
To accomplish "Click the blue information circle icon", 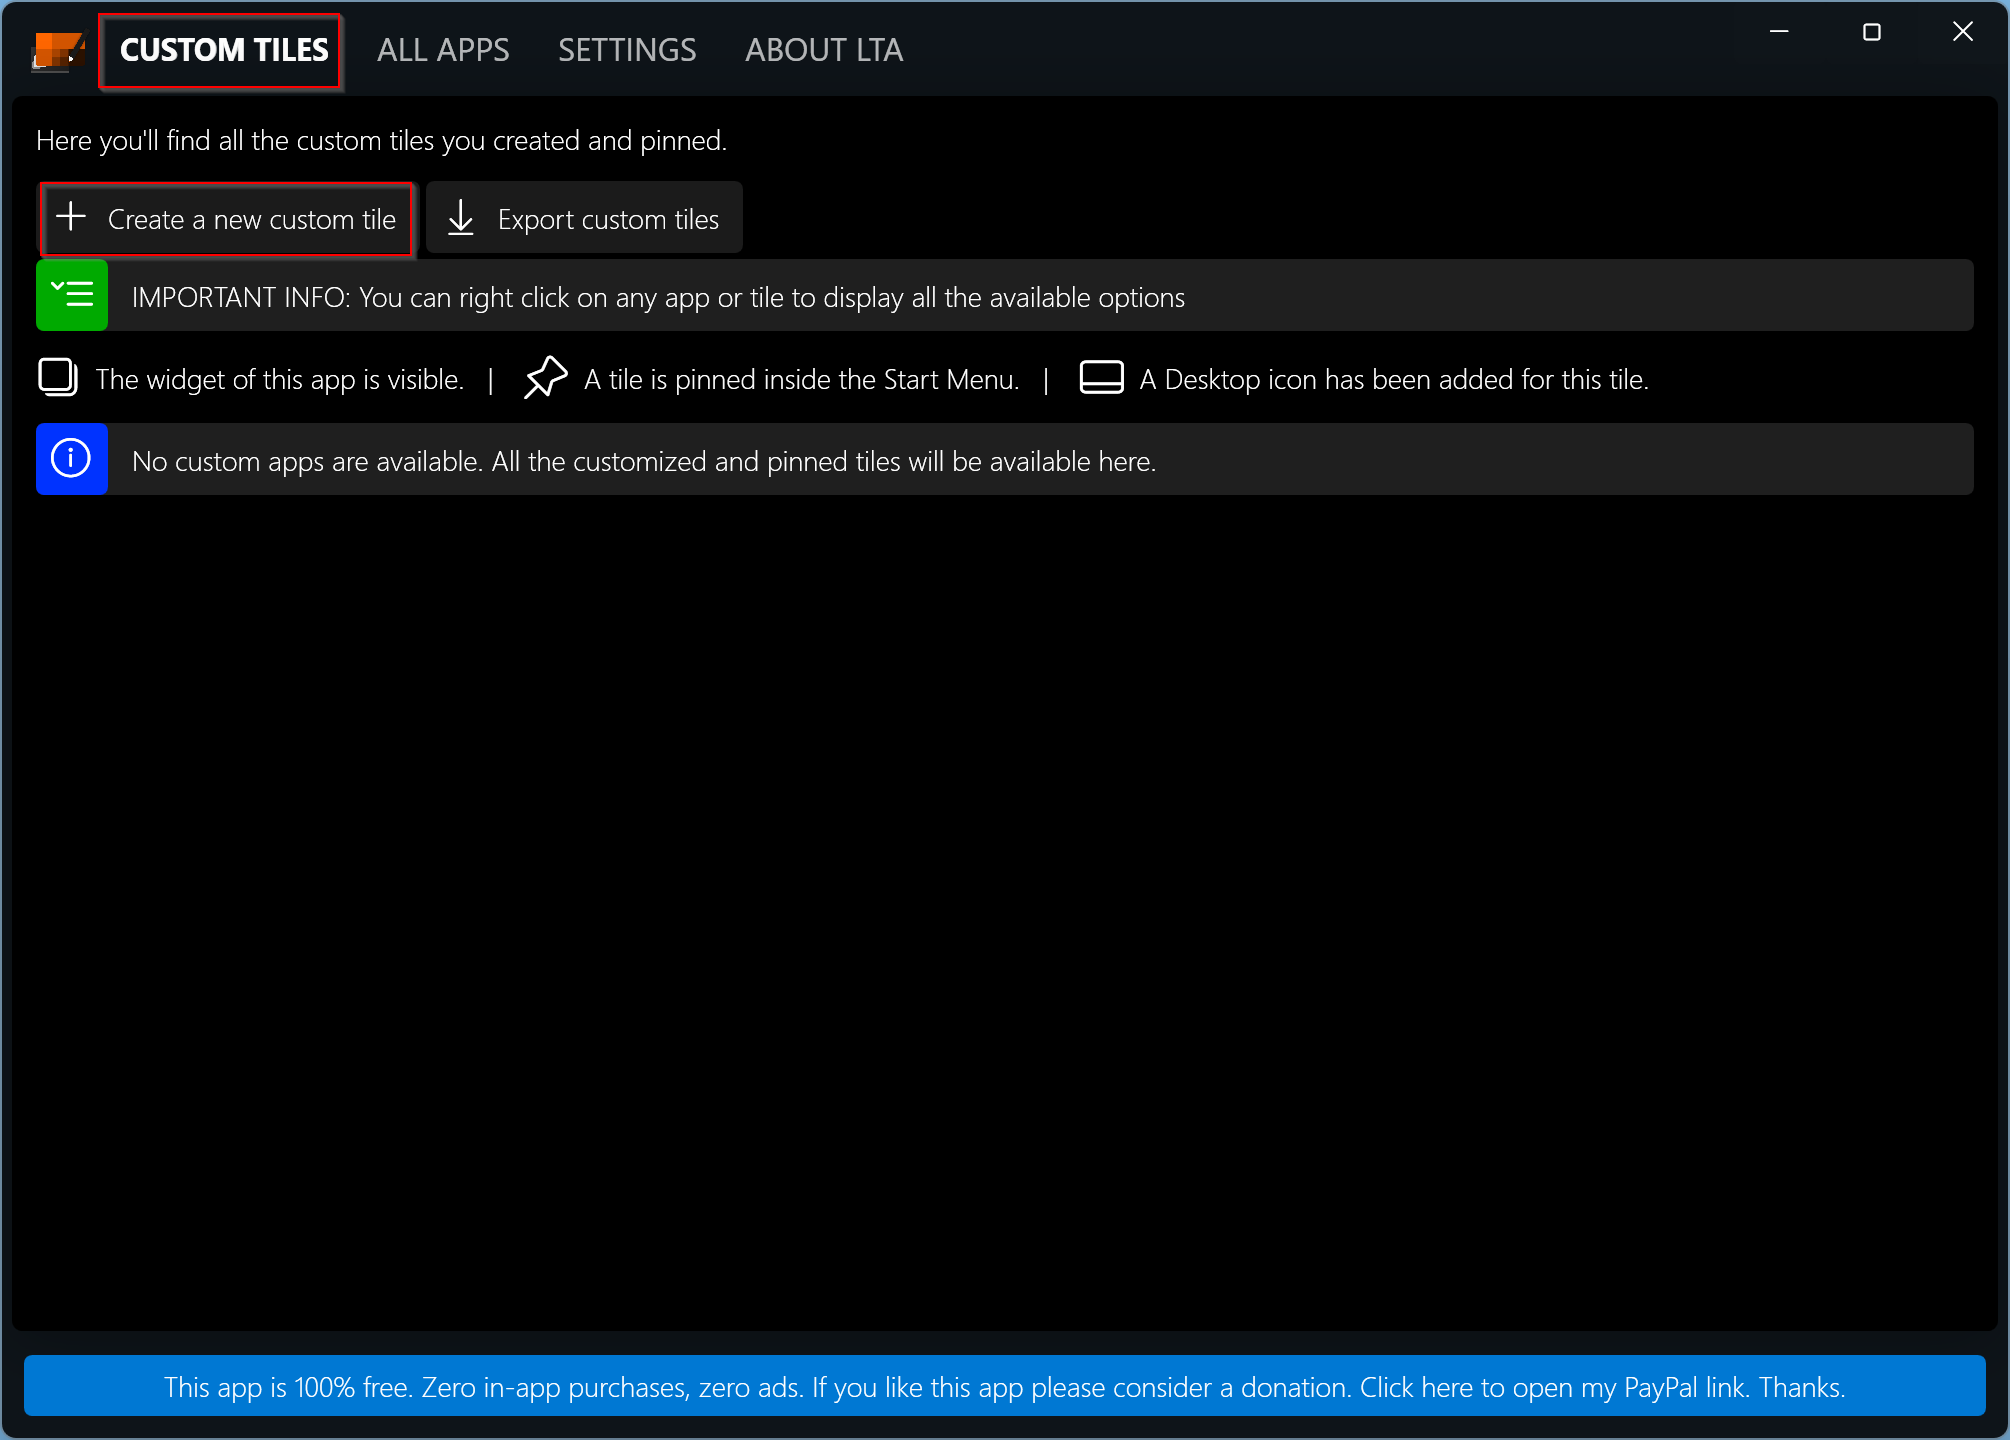I will click(x=72, y=459).
